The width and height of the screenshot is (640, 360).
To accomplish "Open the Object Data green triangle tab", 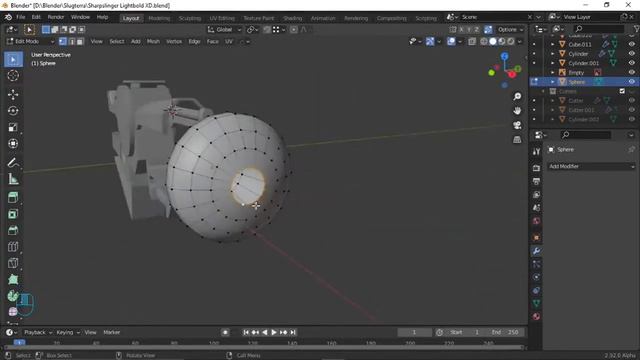I will [x=536, y=303].
